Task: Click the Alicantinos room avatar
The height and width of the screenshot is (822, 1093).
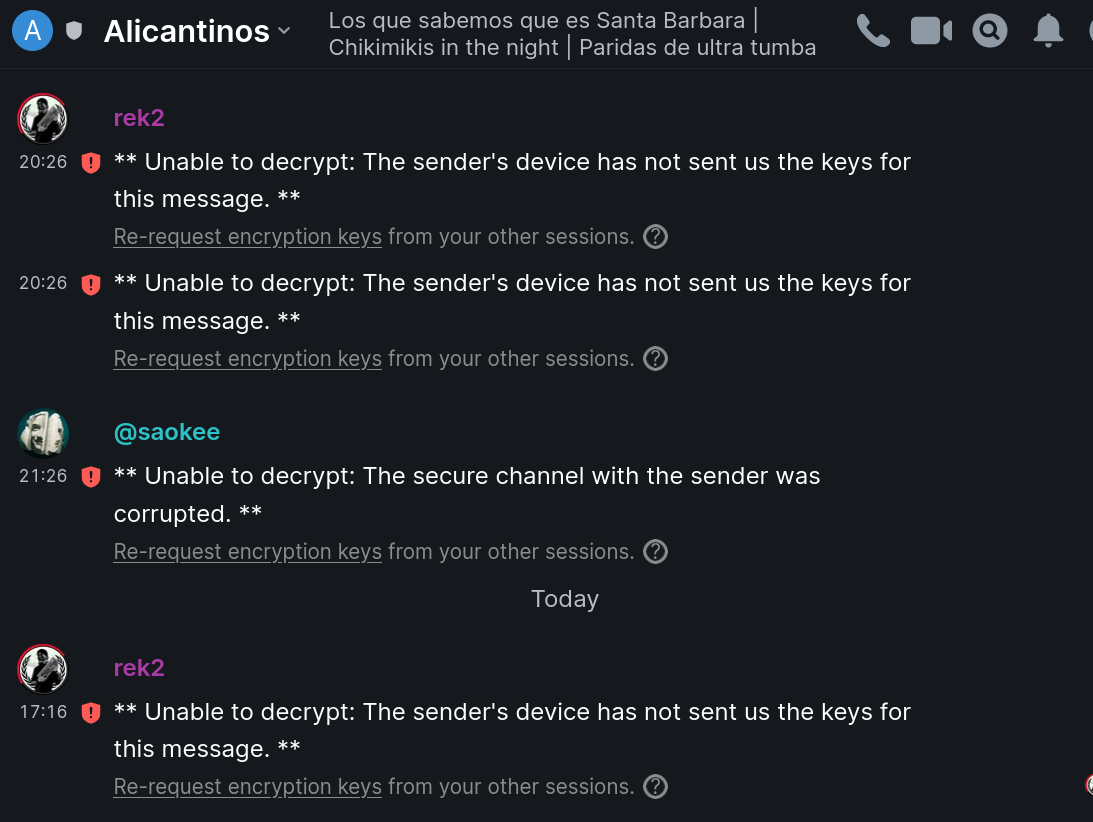Action: (x=33, y=32)
